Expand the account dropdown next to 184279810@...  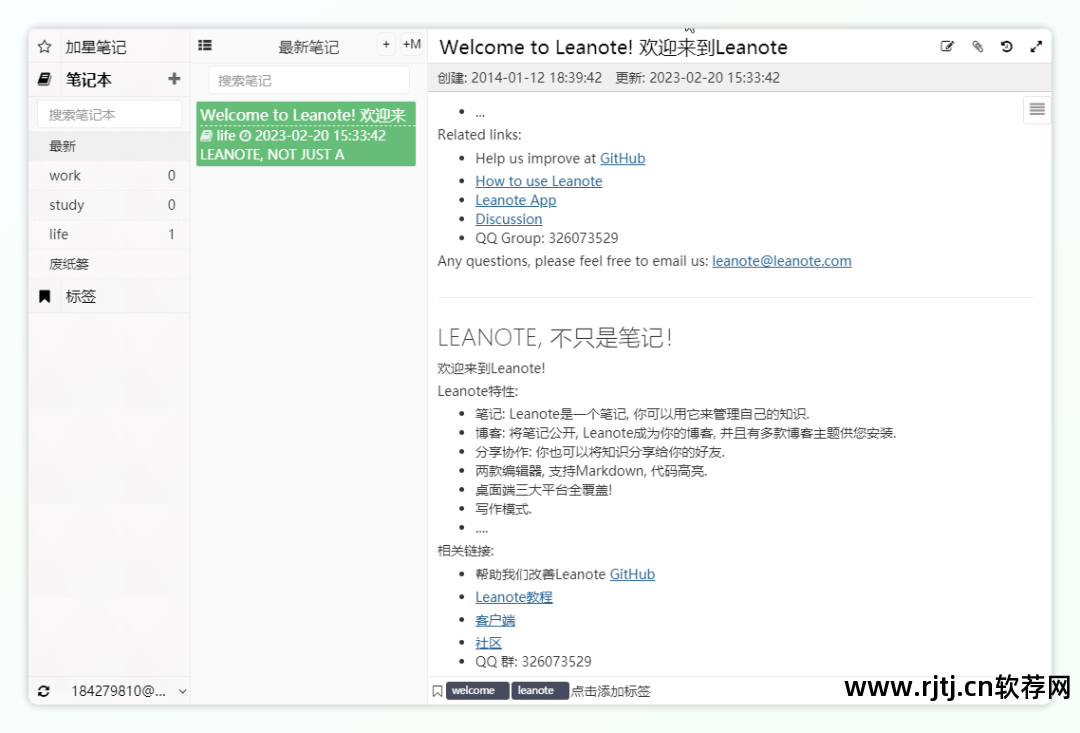(x=181, y=691)
